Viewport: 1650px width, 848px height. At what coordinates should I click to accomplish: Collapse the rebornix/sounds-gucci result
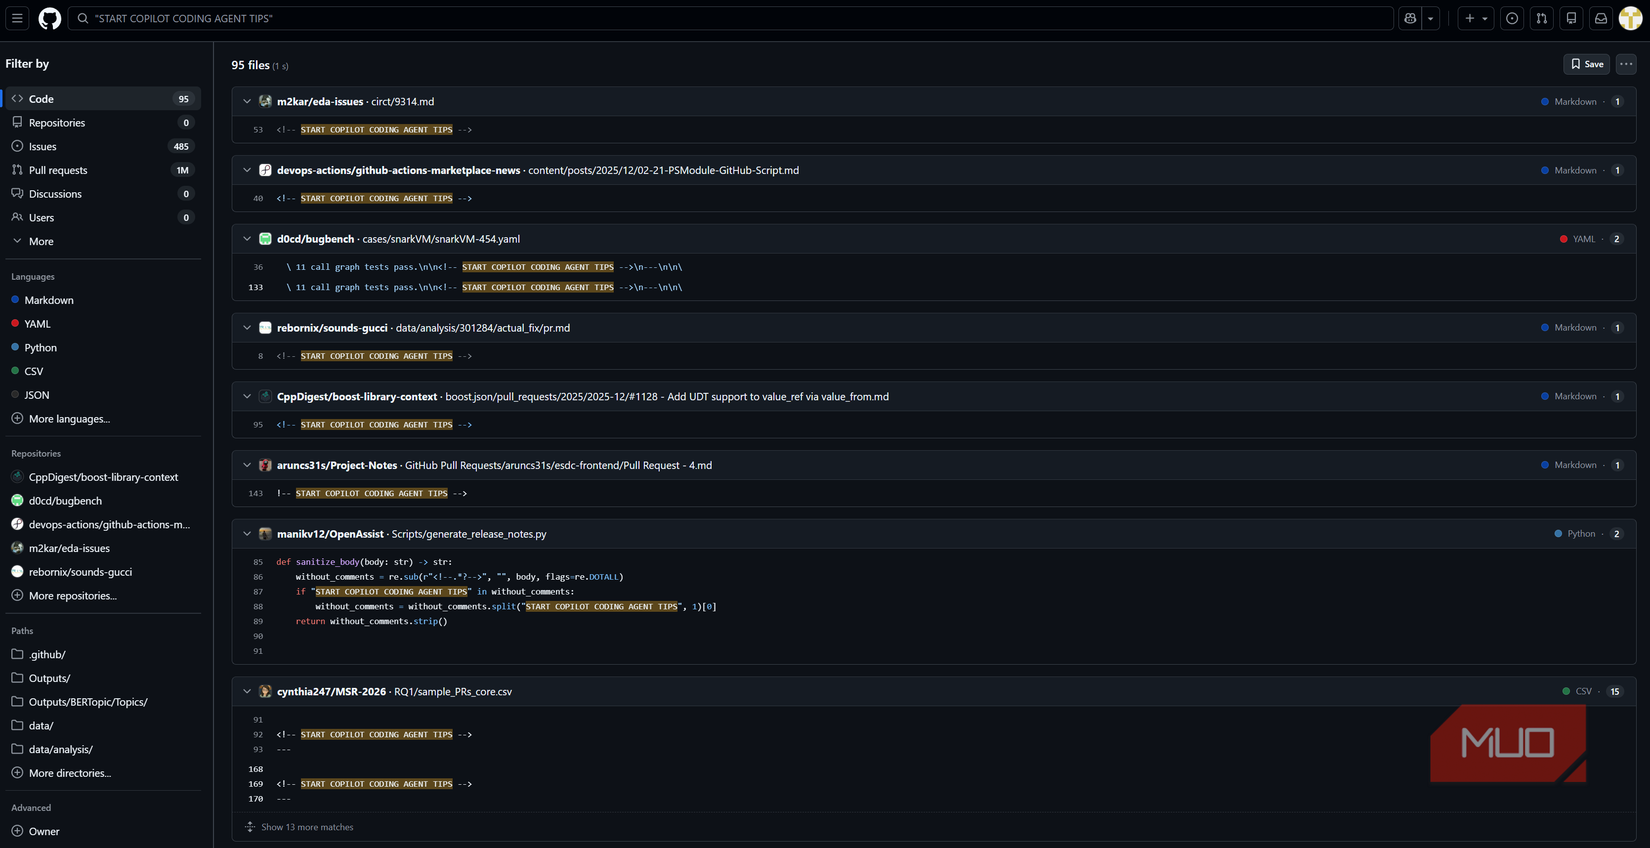click(x=247, y=328)
